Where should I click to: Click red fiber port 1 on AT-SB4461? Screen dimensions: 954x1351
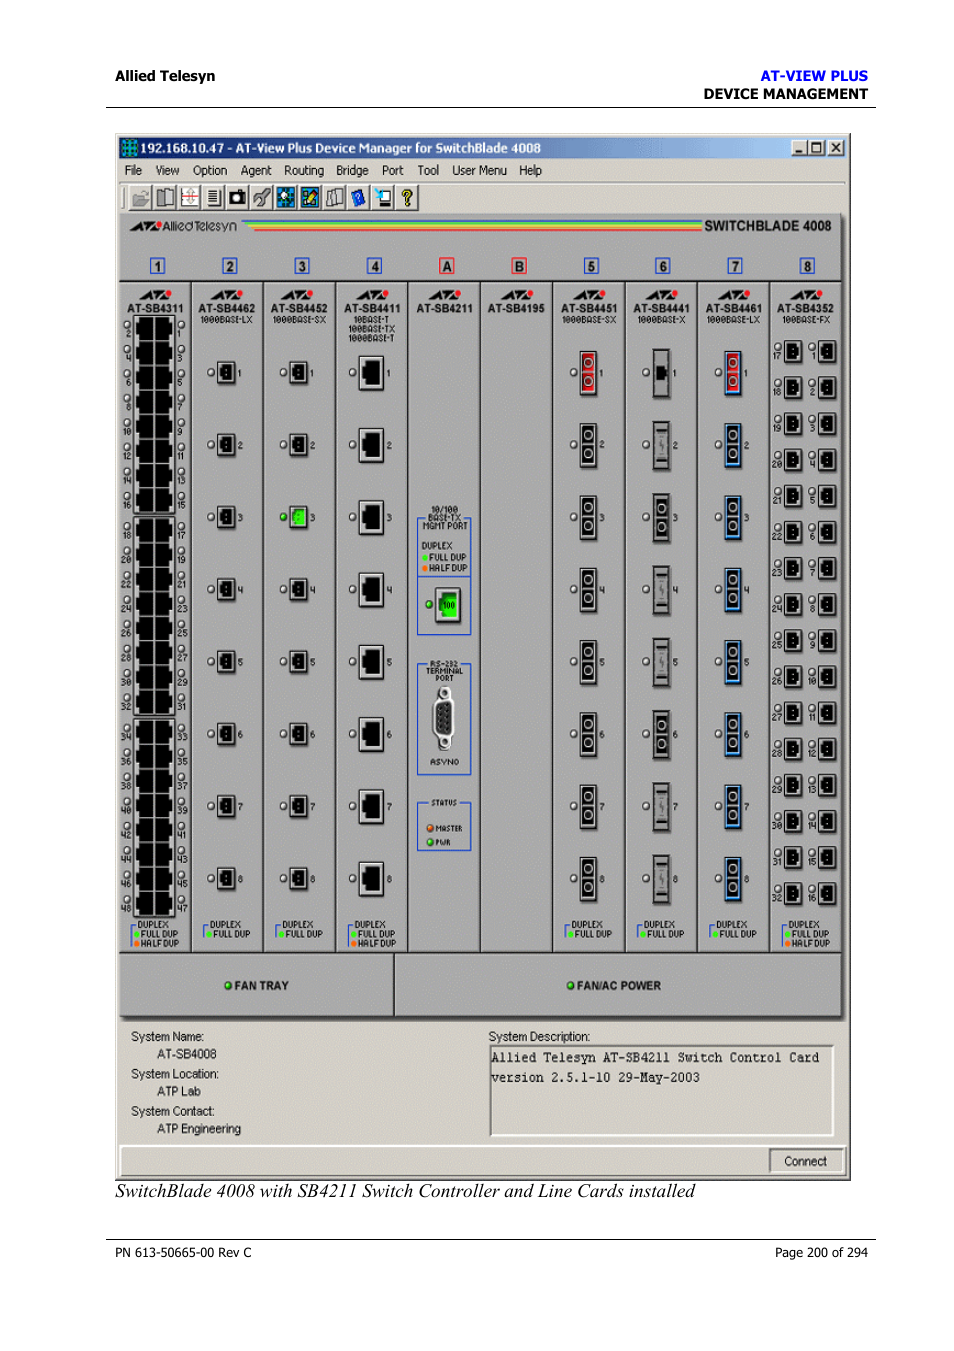click(733, 373)
